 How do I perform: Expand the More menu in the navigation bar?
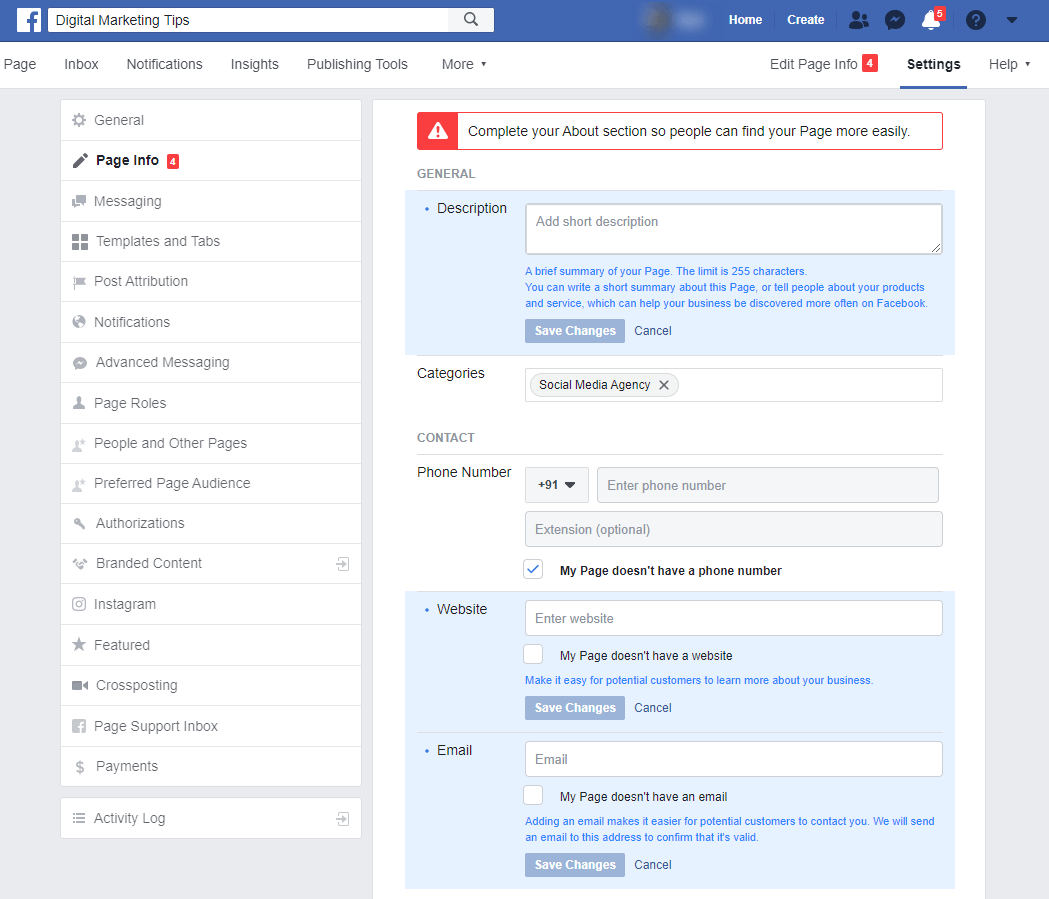coord(463,64)
